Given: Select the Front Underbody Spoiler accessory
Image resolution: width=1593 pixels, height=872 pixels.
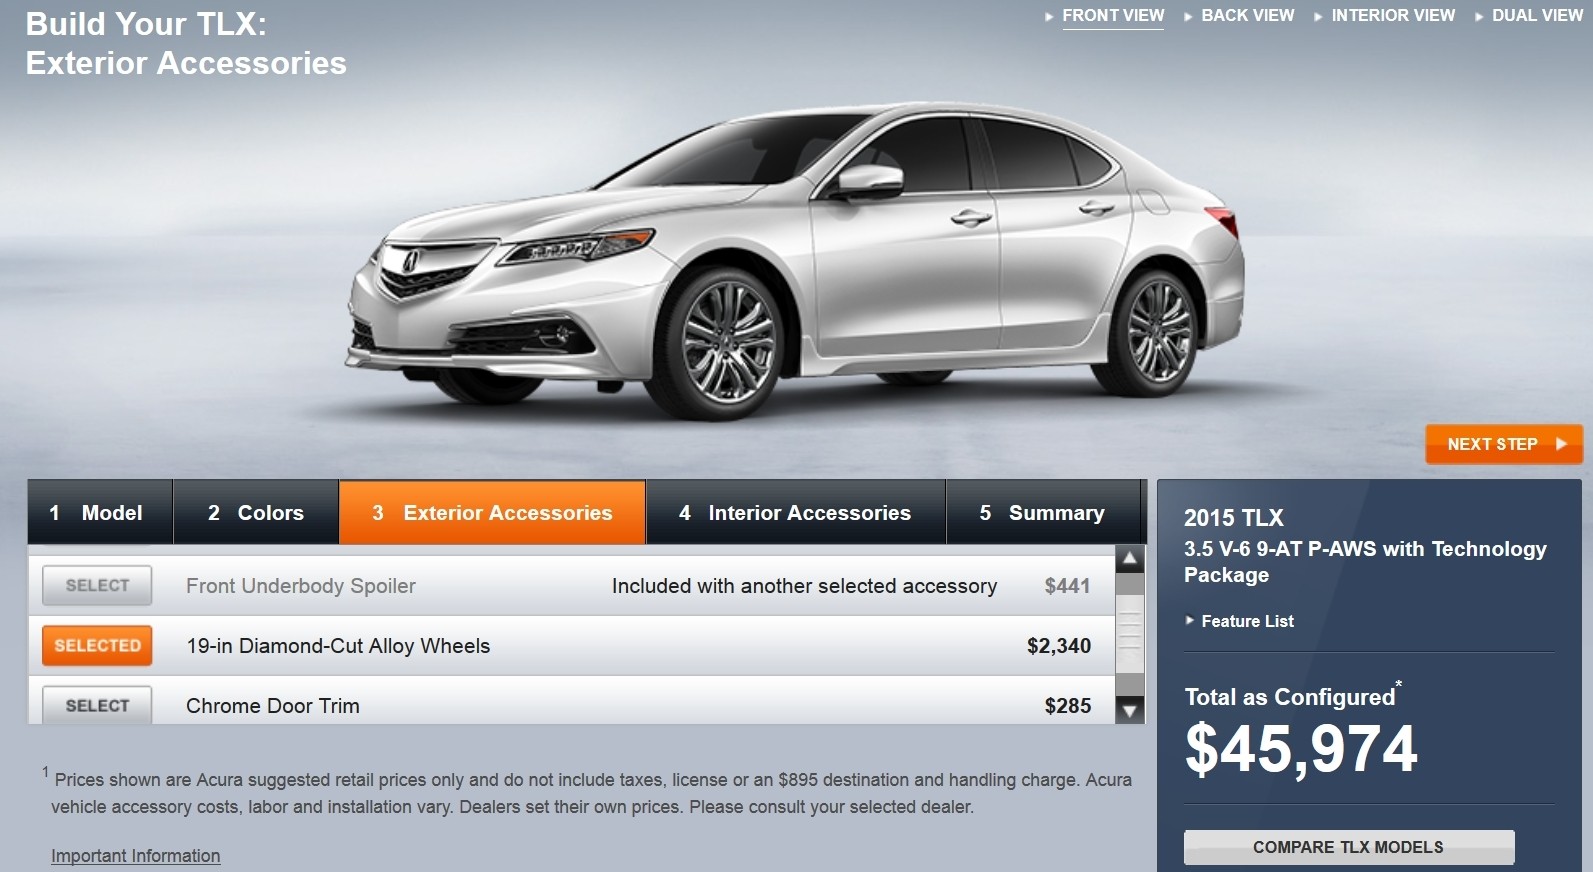Looking at the screenshot, I should point(97,586).
